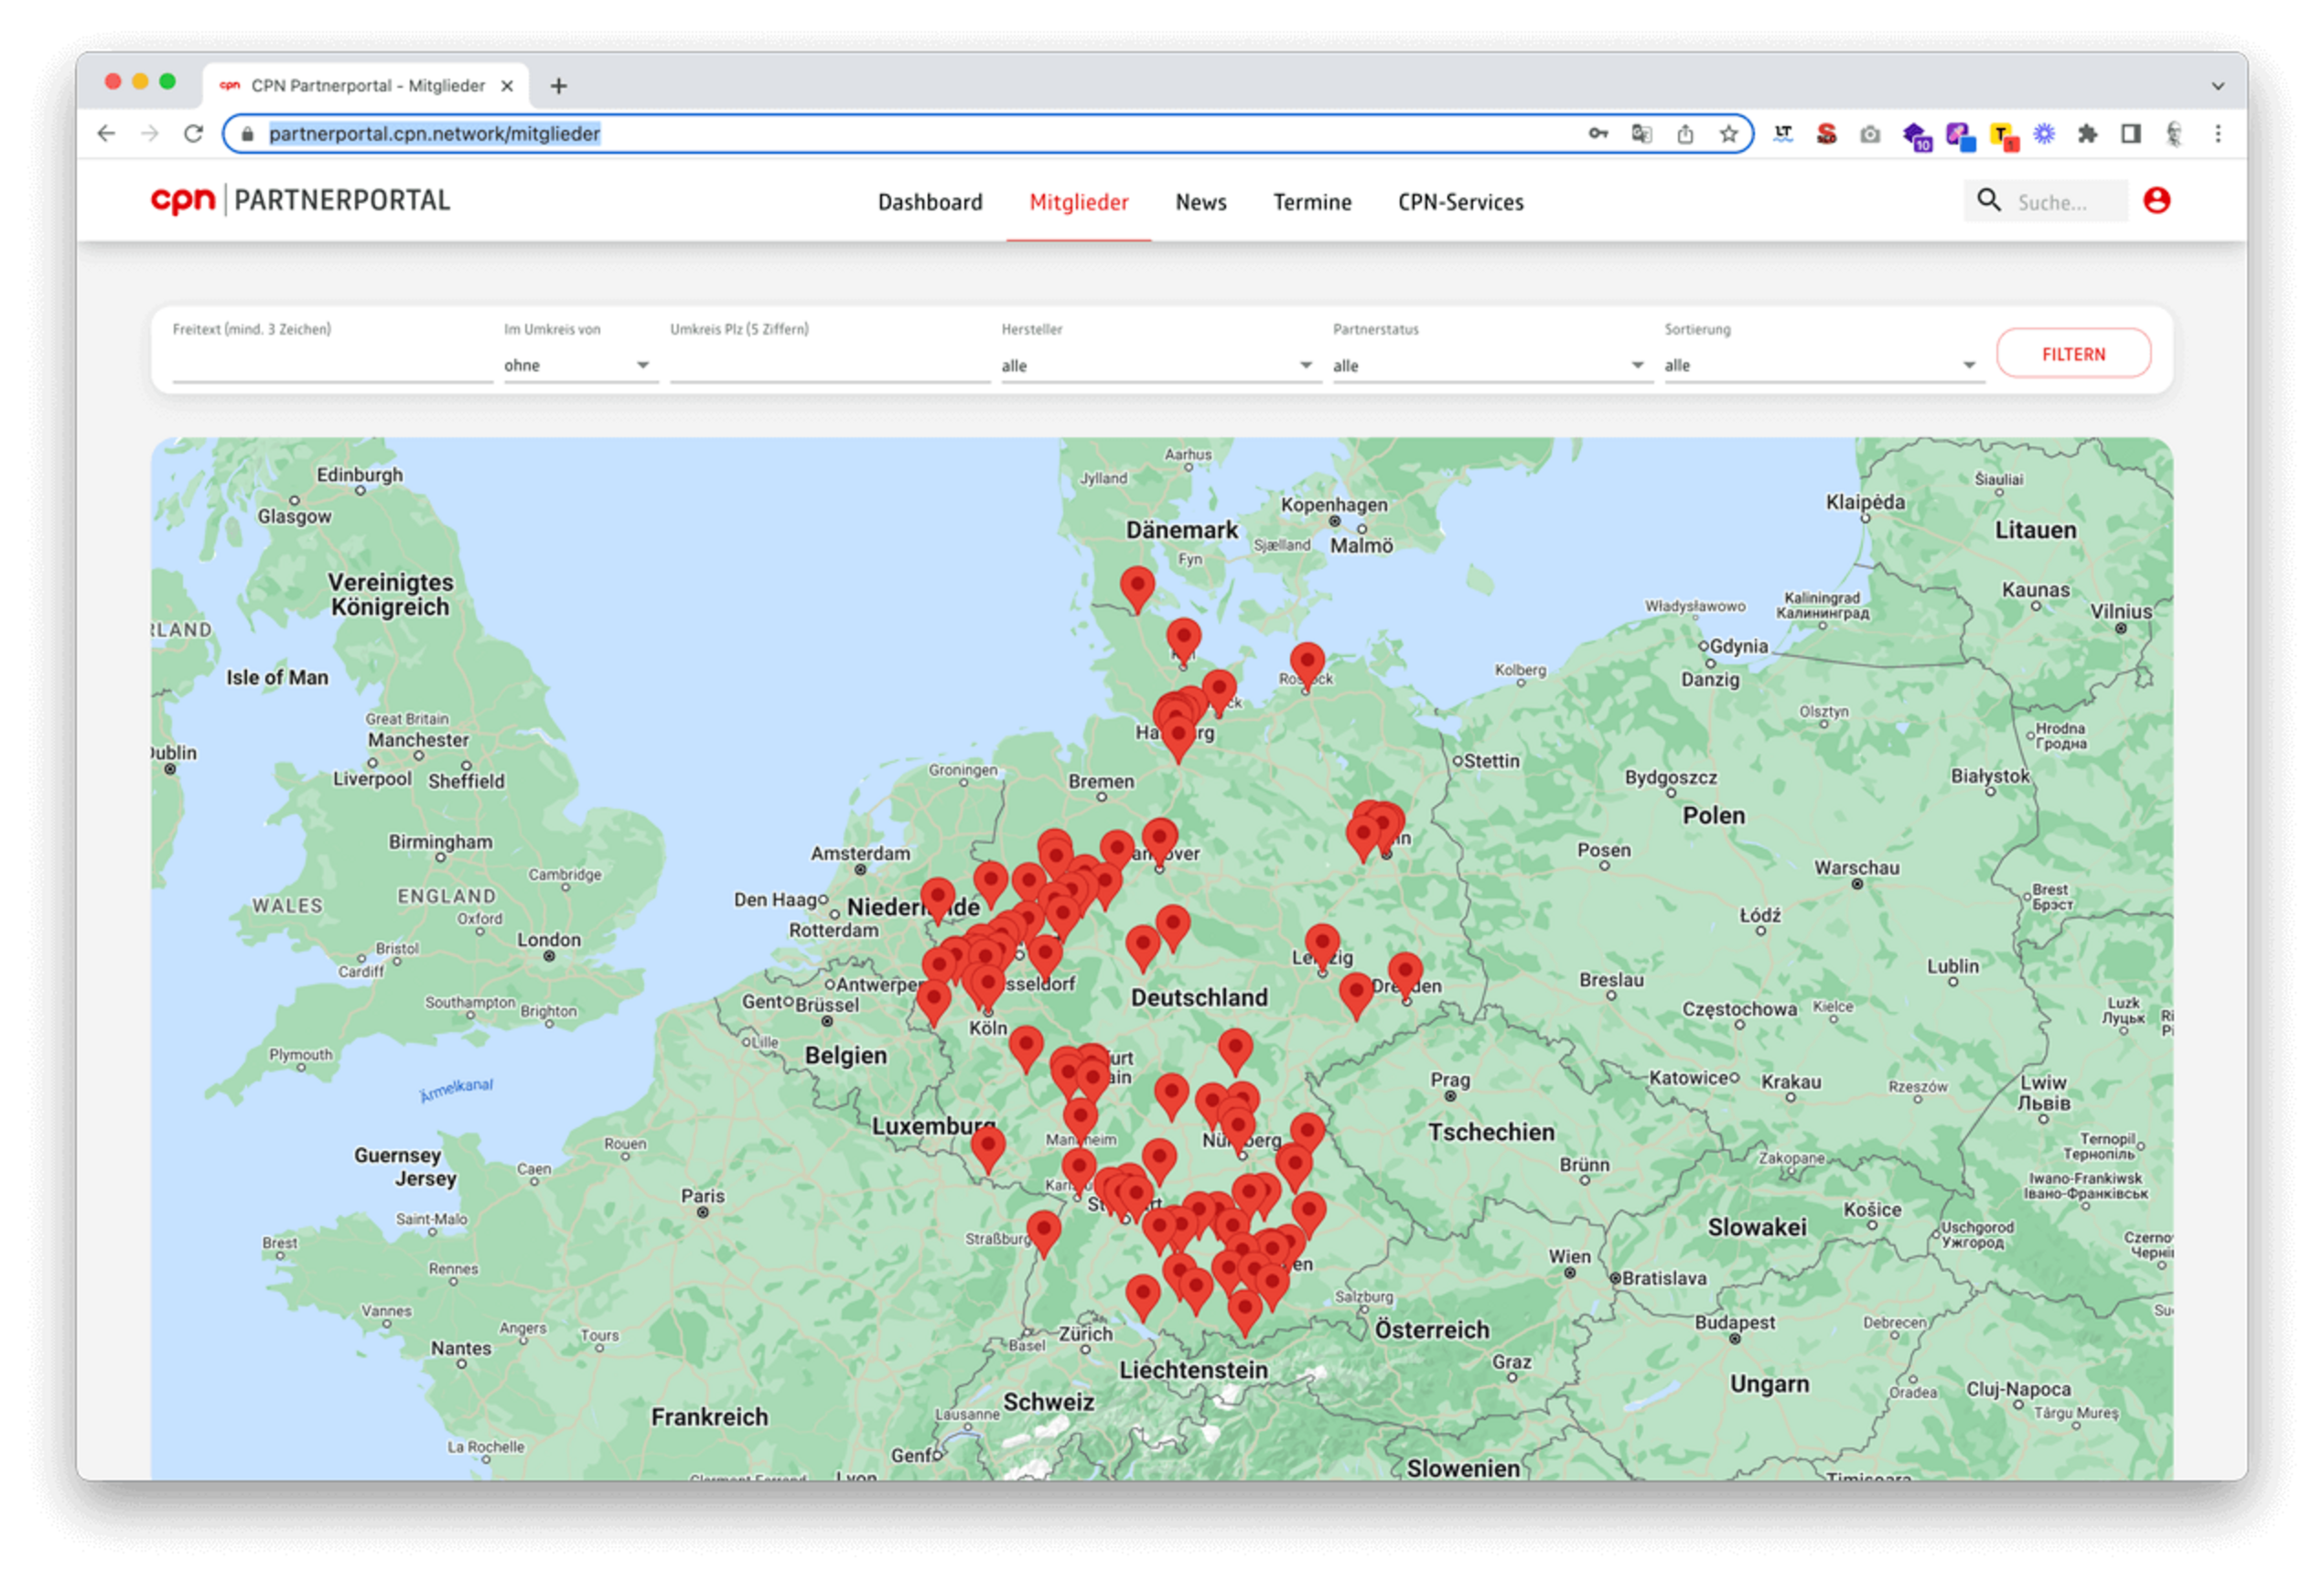Open the purple extension with blue square badge
Viewport: 2324px width, 1581px height.
(1960, 135)
